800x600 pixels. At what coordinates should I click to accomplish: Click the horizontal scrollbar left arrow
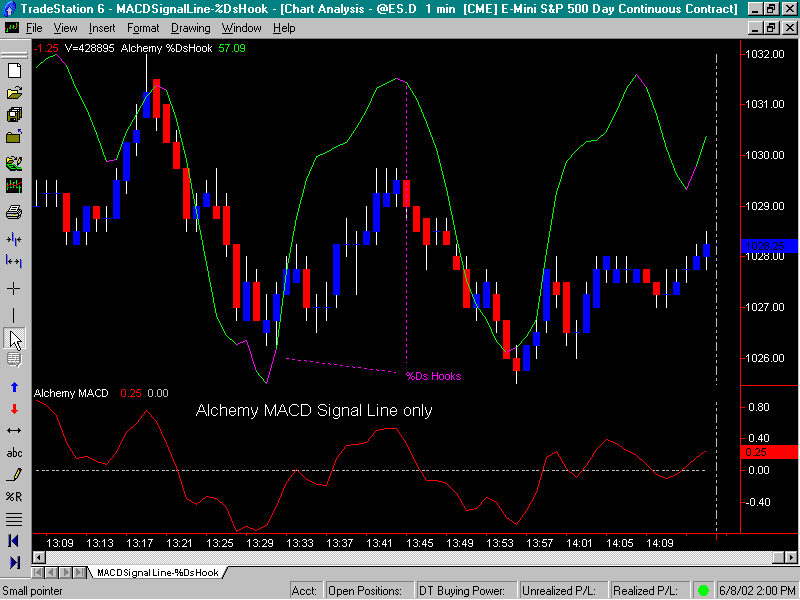pyautogui.click(x=38, y=557)
